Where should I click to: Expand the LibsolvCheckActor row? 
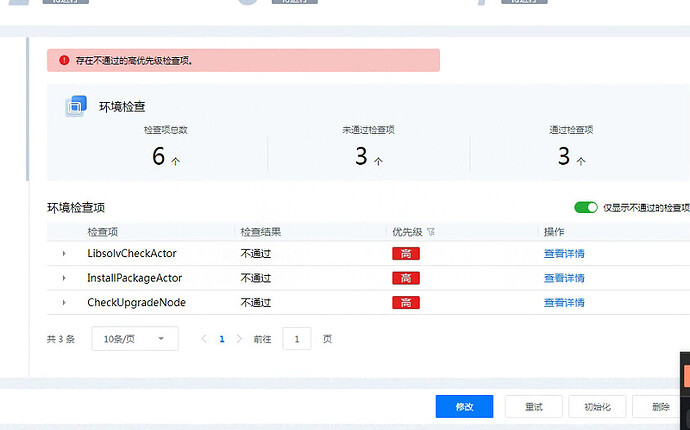pos(64,254)
